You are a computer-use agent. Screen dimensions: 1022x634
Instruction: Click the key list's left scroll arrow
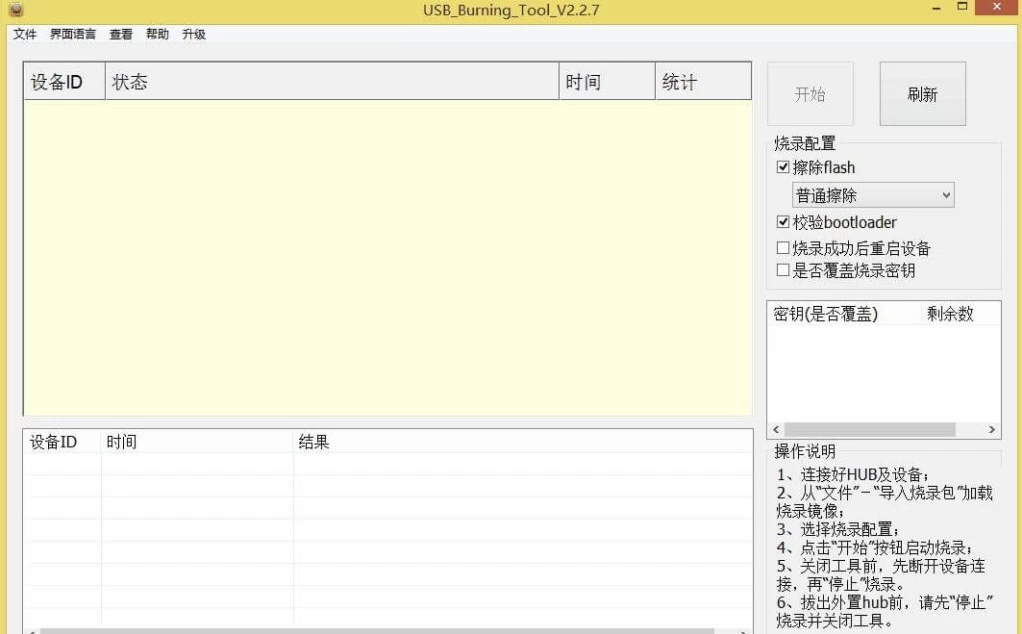(x=777, y=430)
